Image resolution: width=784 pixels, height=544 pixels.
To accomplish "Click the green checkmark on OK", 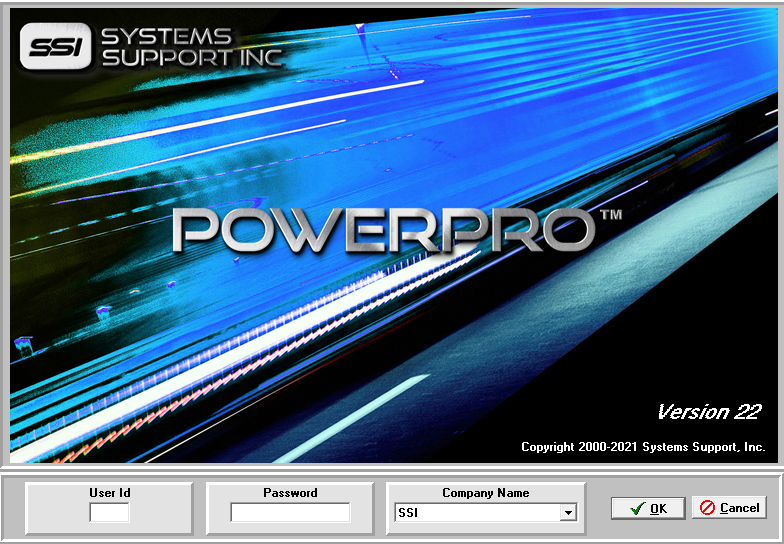I will tap(636, 508).
